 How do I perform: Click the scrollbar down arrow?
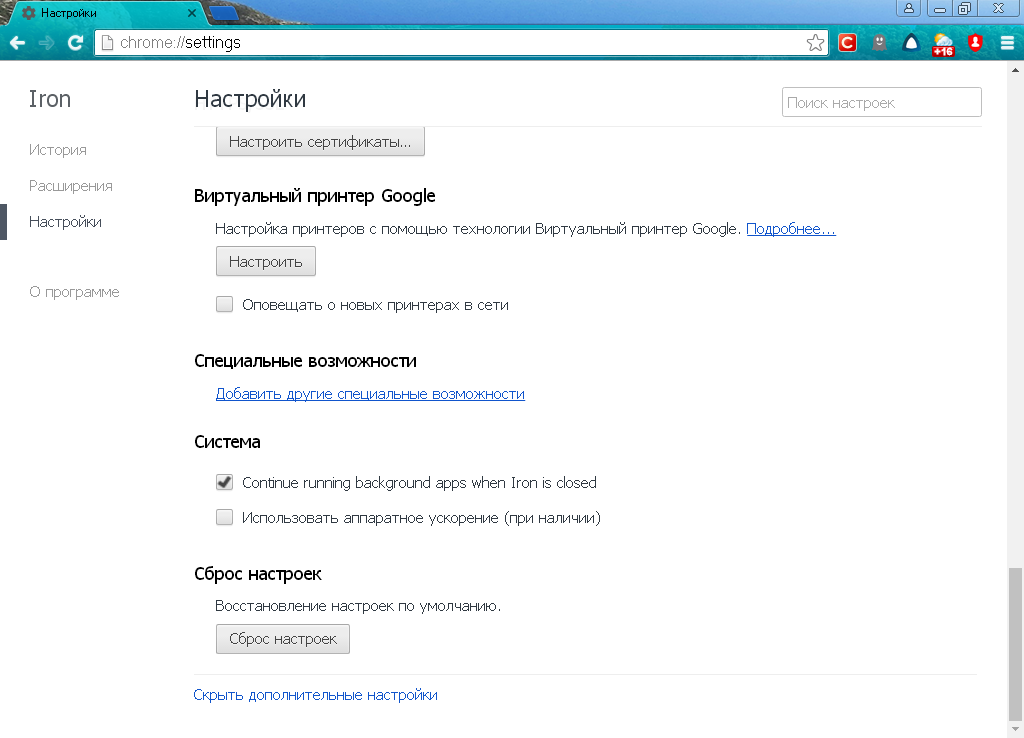(1015, 729)
